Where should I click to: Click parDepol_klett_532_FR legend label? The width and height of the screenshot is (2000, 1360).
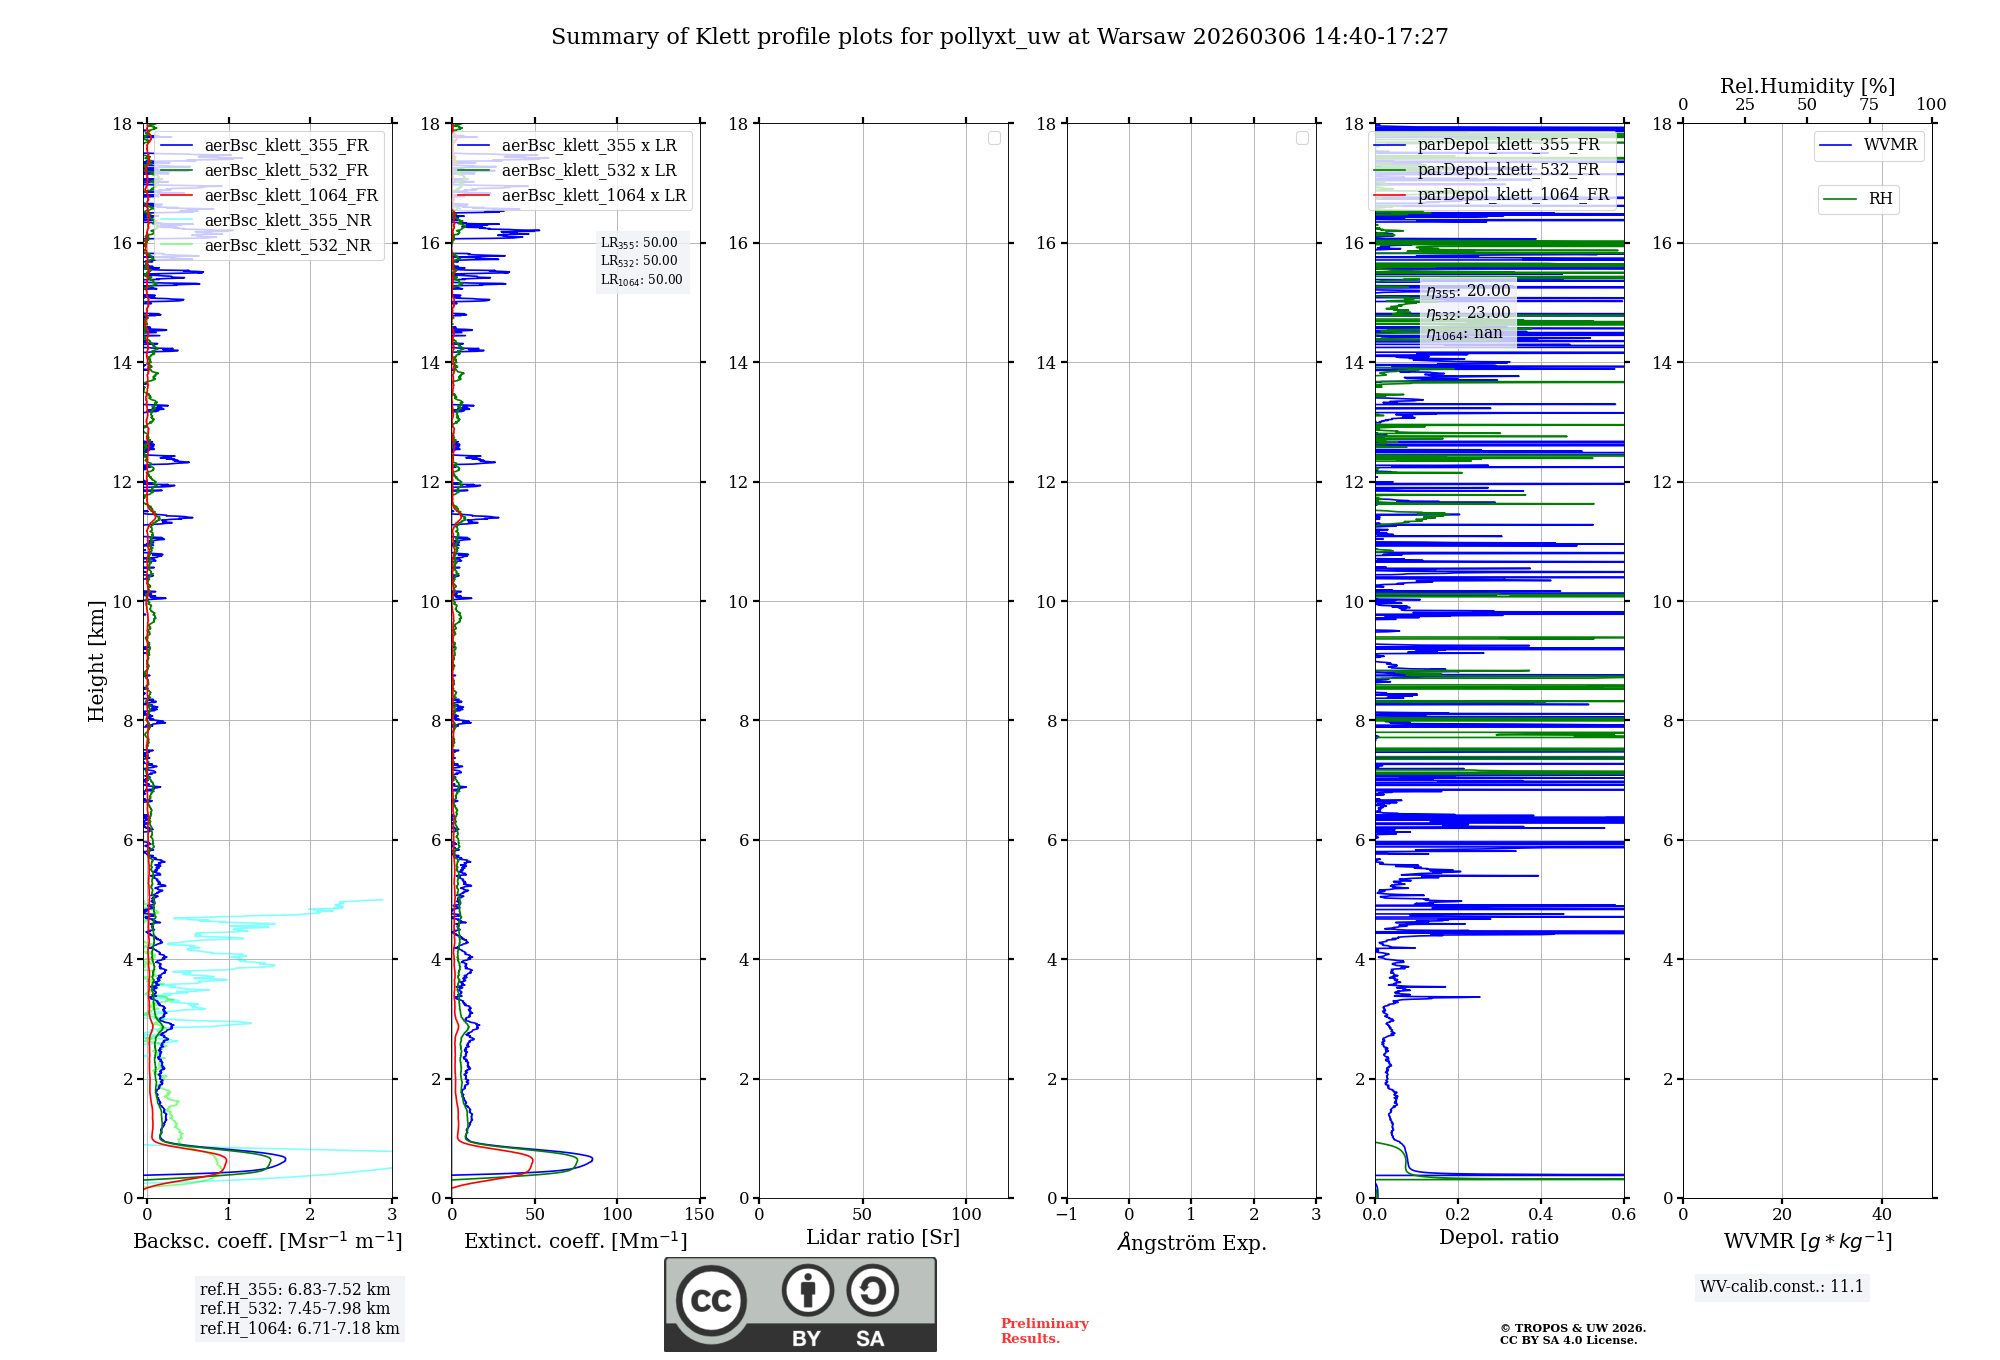click(x=1508, y=170)
